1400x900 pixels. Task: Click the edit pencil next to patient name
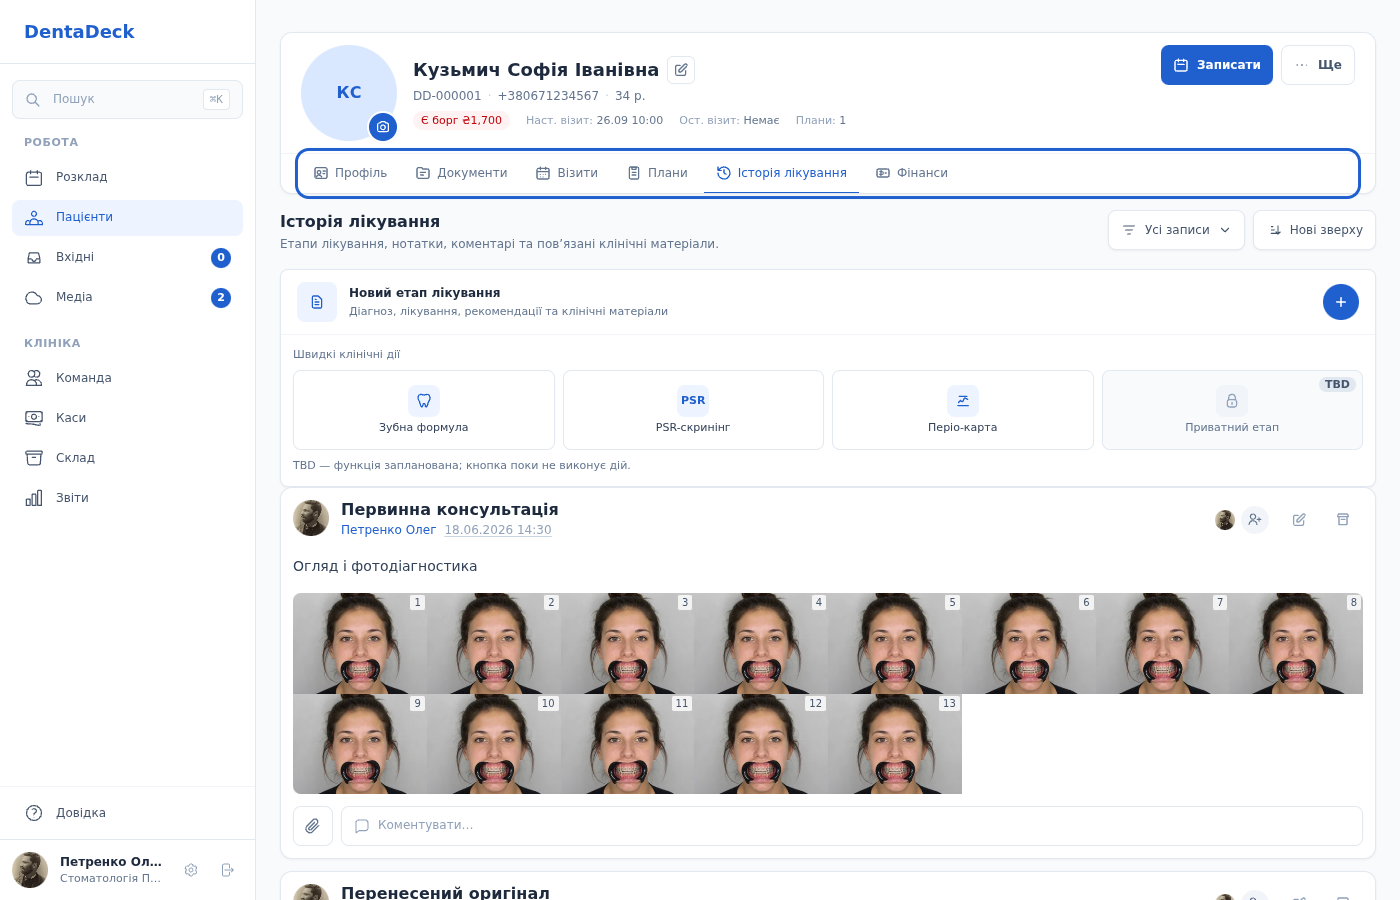[x=681, y=70]
